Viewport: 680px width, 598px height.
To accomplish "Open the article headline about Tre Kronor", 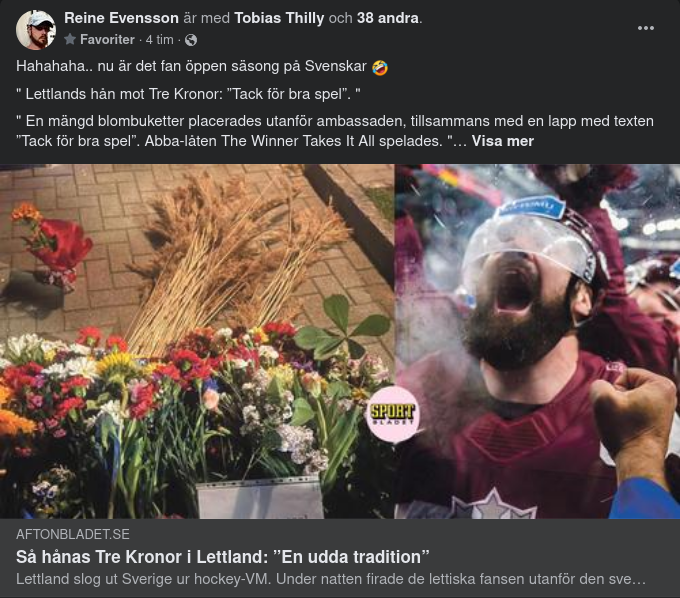I will tap(223, 556).
